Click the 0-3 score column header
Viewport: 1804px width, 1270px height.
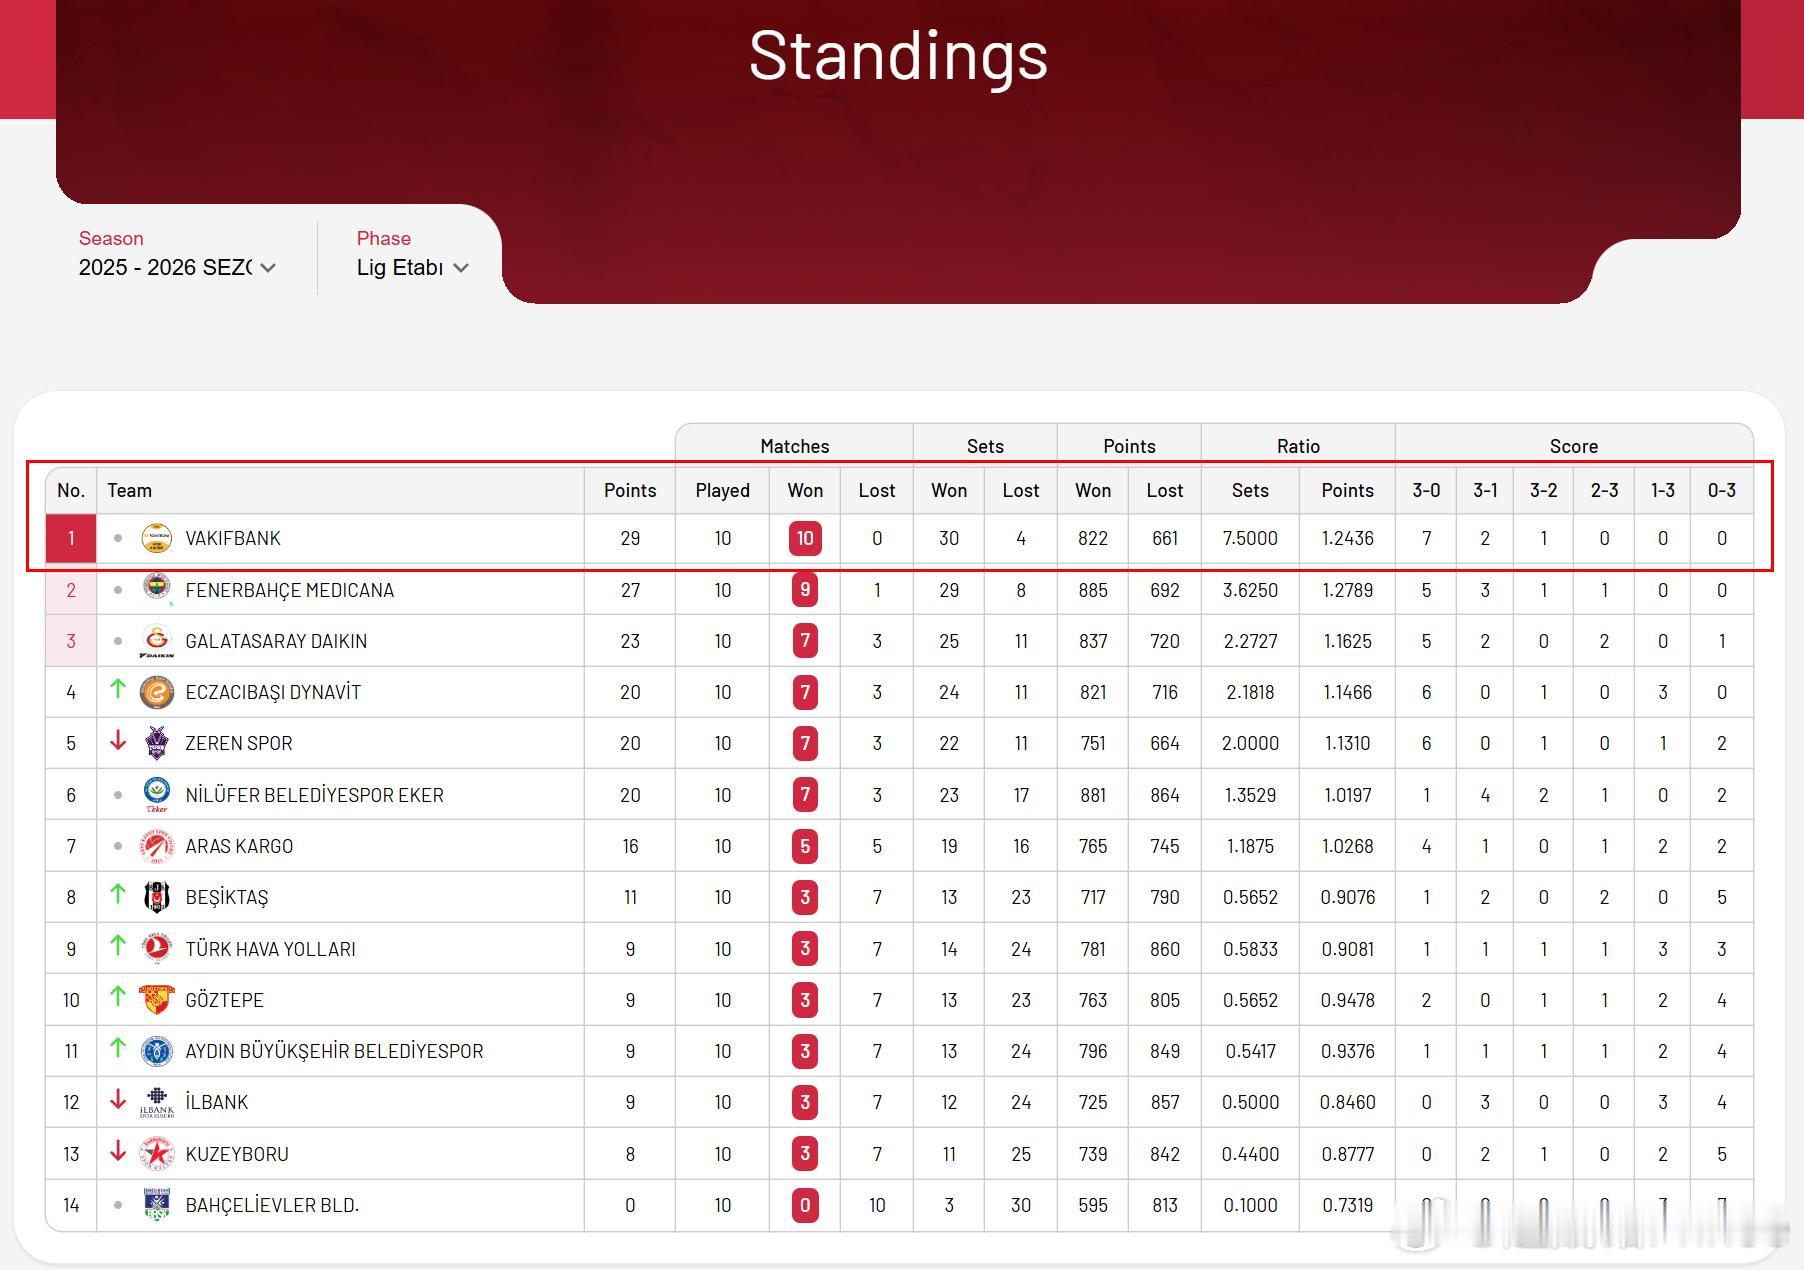tap(1722, 490)
